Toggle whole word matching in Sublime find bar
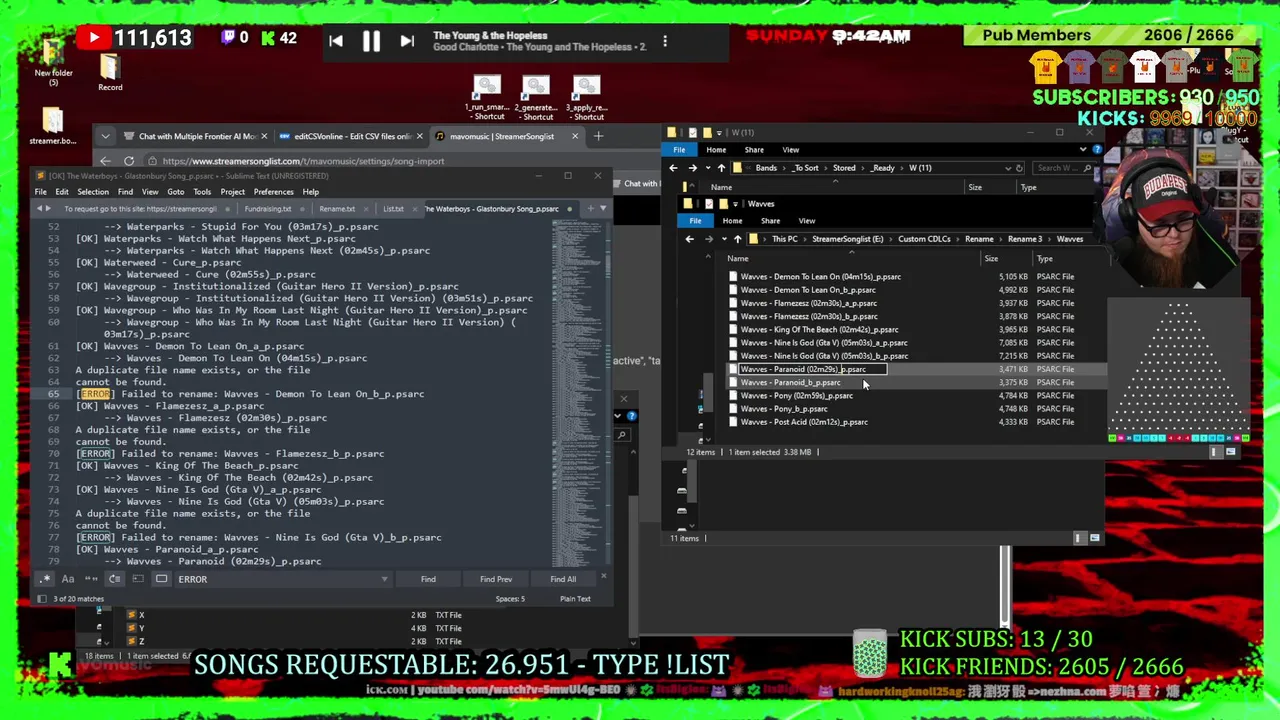This screenshot has height=720, width=1280. pos(91,579)
